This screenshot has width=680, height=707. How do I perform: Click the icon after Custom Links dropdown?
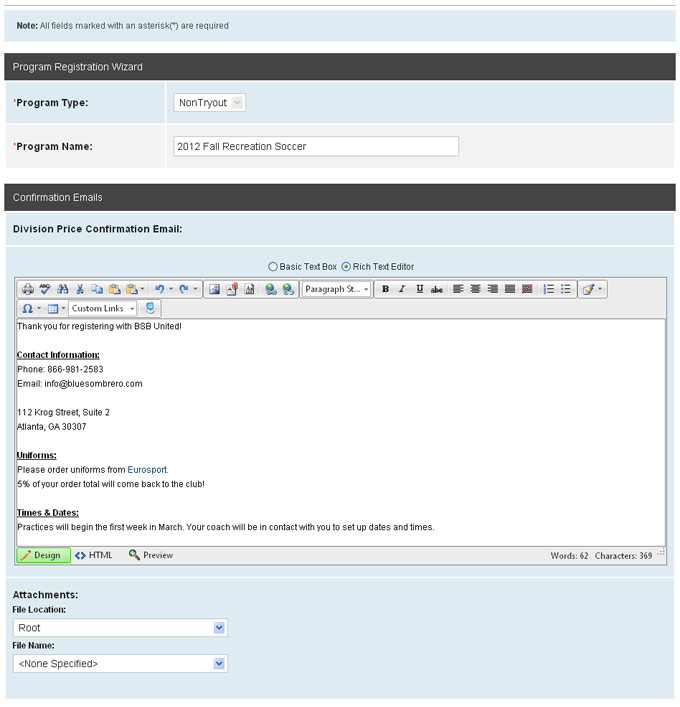[x=150, y=308]
